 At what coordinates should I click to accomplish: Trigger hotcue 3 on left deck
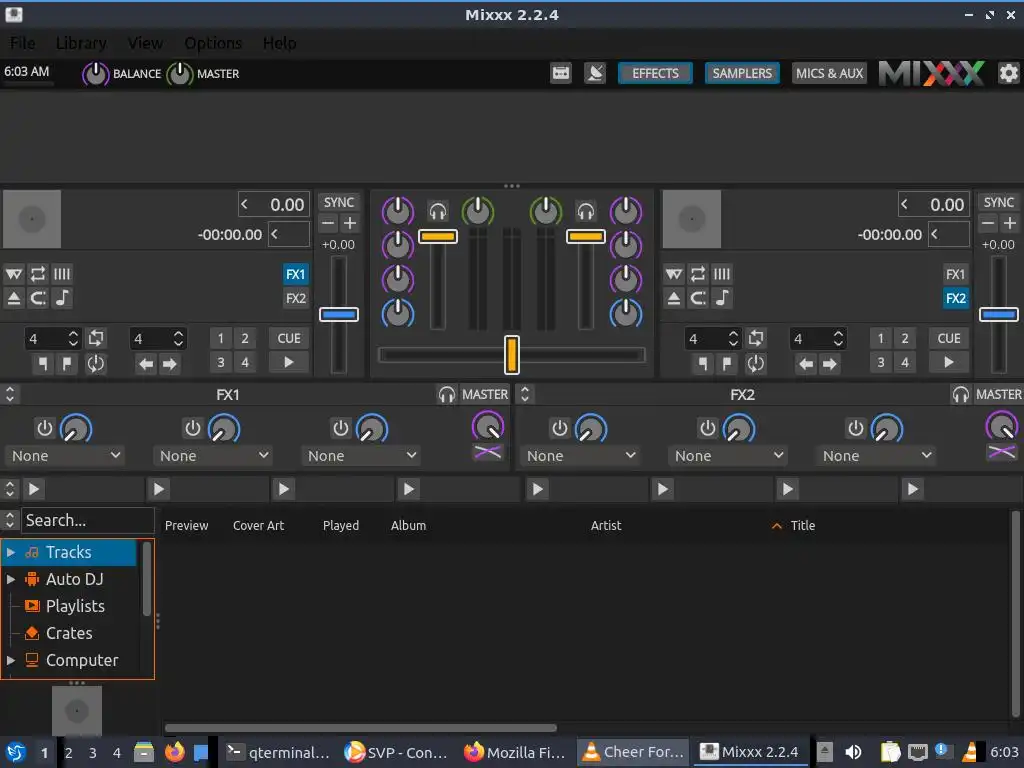click(x=221, y=362)
